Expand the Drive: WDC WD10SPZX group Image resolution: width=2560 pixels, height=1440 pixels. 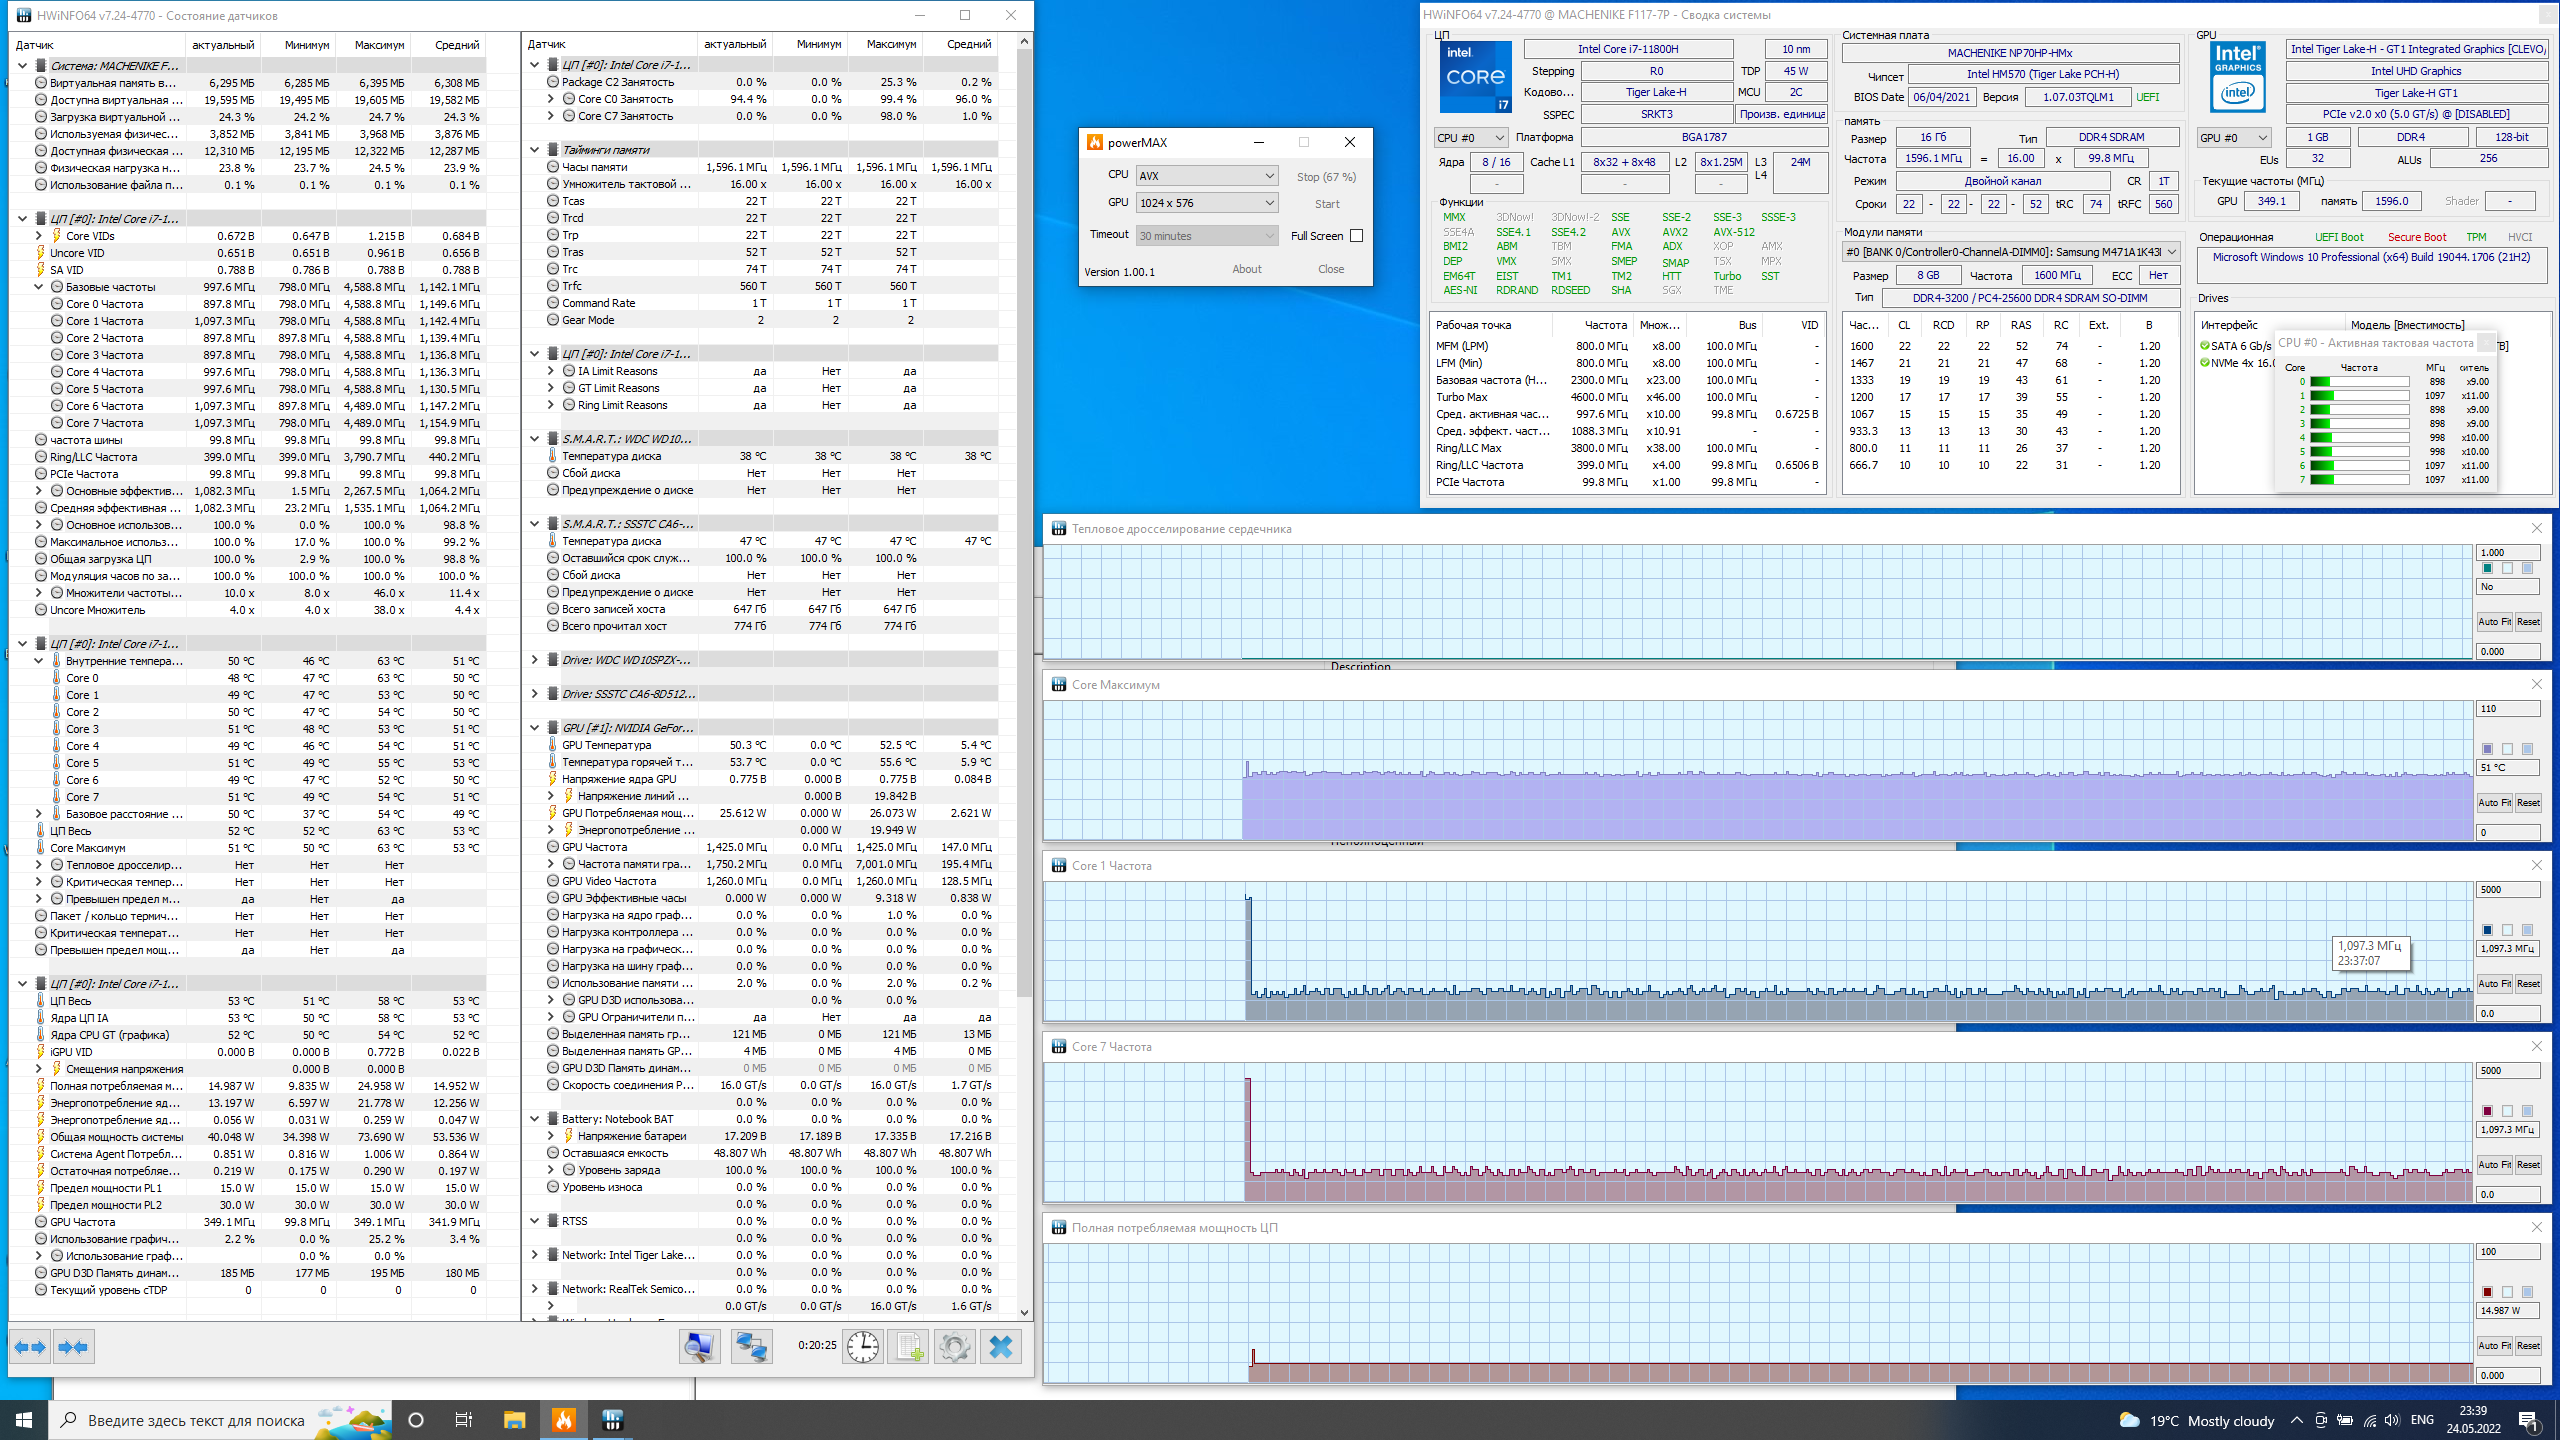[x=535, y=660]
